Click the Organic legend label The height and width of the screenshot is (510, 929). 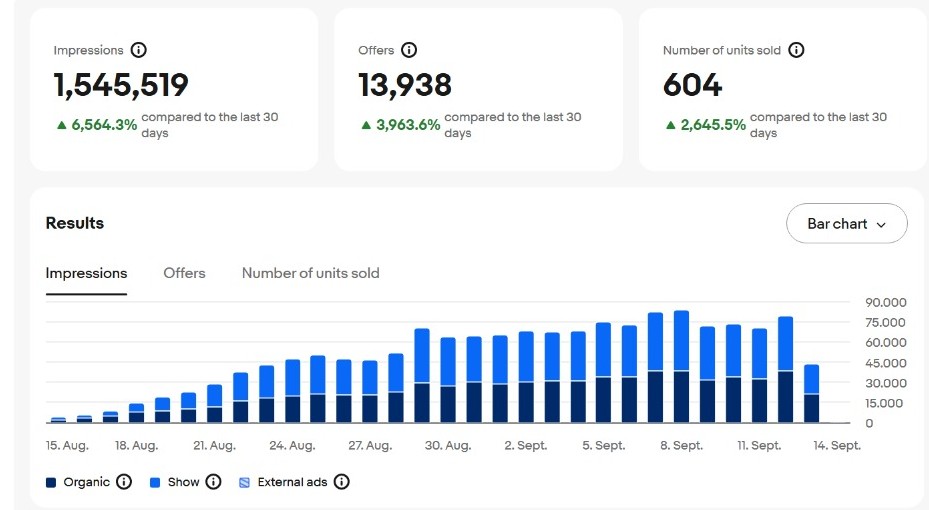(x=87, y=482)
